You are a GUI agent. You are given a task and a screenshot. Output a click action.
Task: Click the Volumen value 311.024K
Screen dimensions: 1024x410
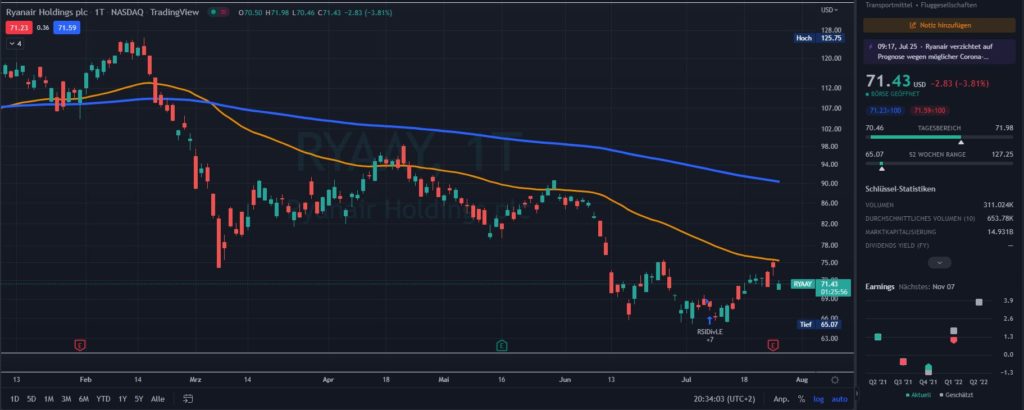point(999,205)
